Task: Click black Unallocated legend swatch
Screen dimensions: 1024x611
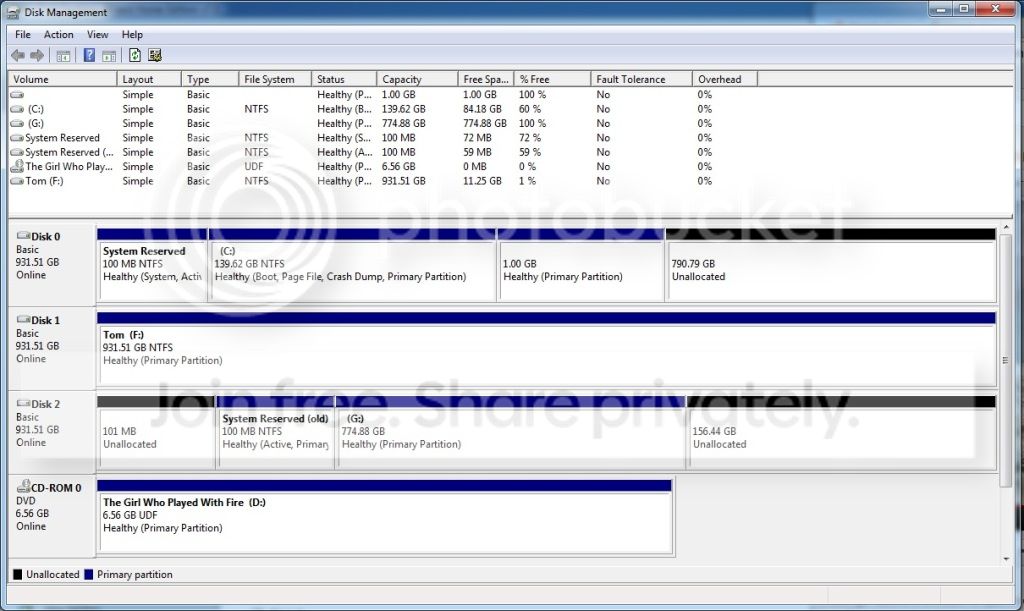Action: click(18, 574)
